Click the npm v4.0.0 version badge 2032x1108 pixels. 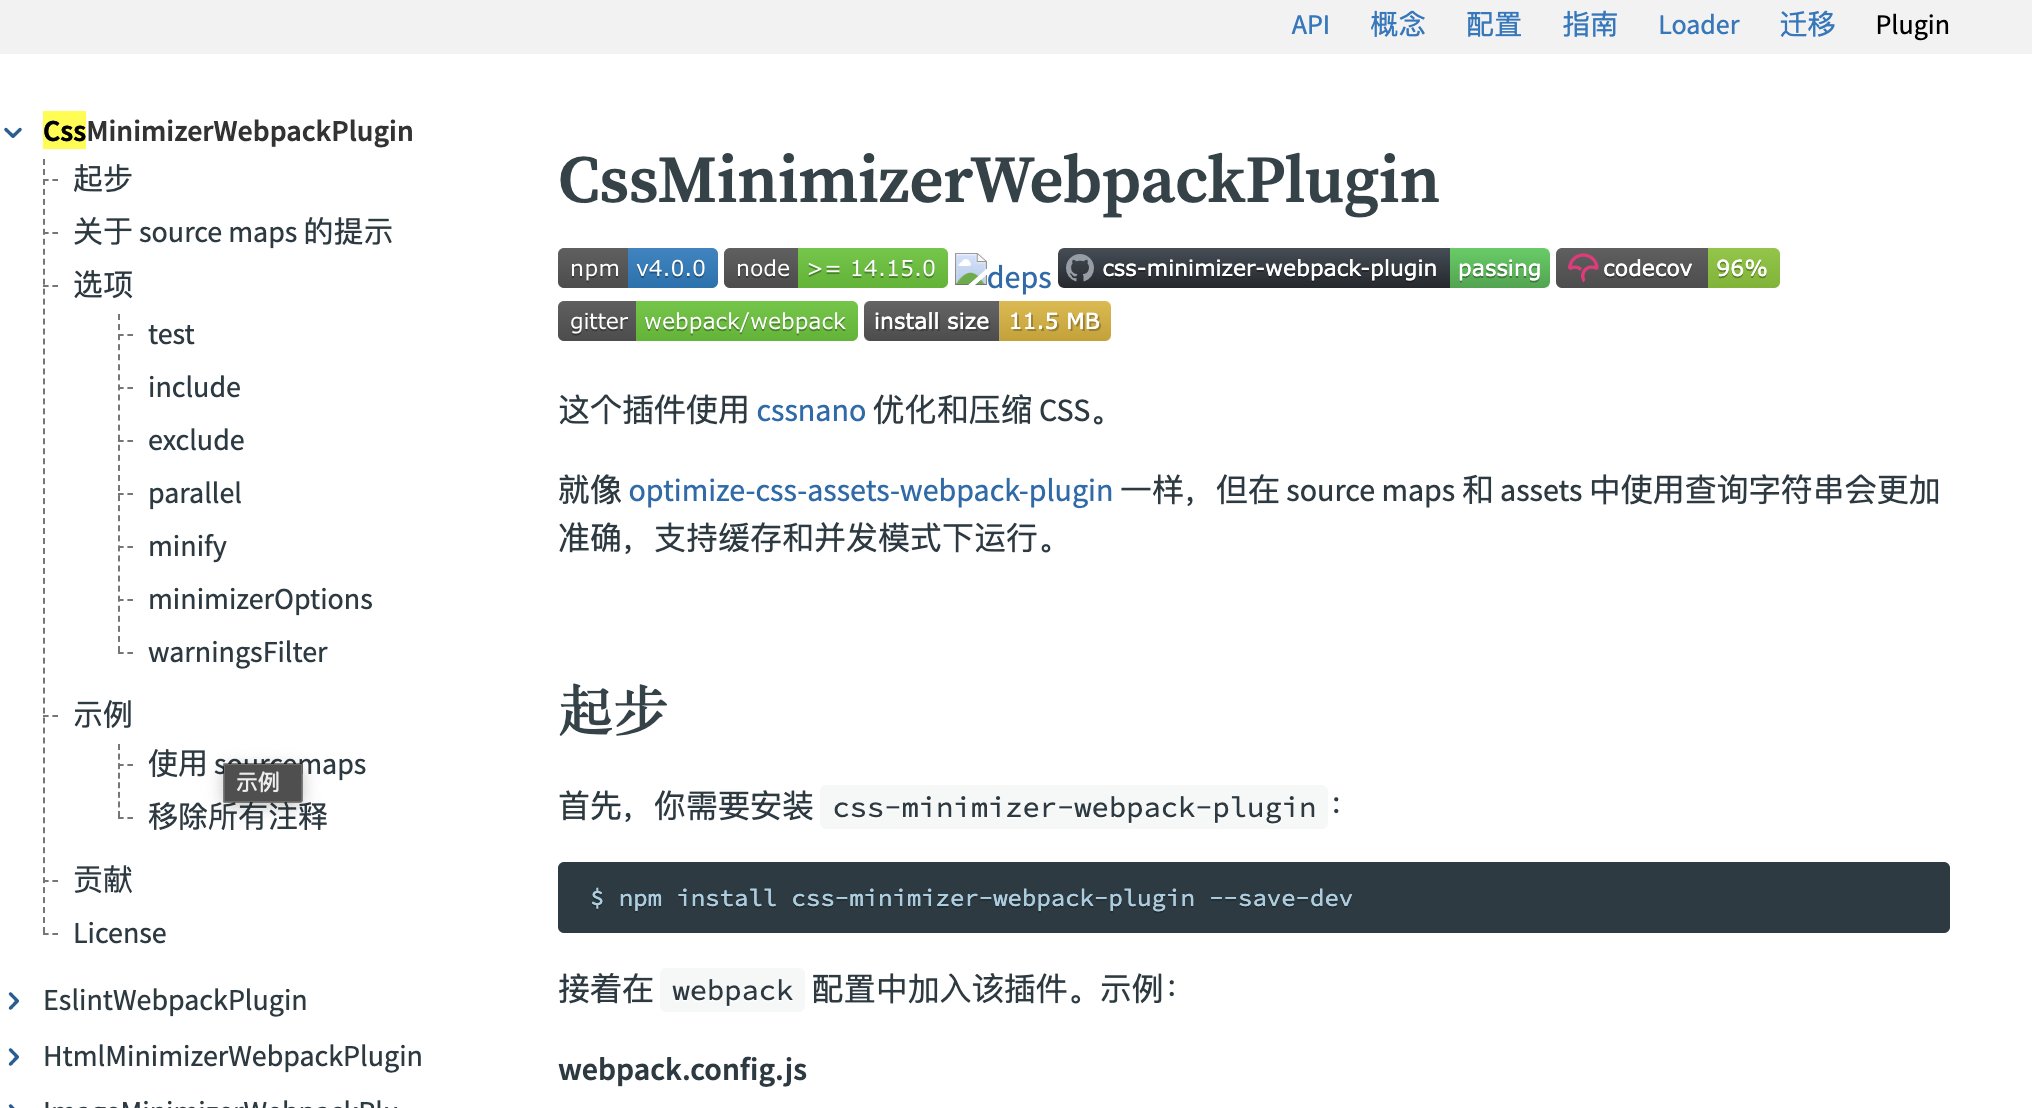(637, 268)
